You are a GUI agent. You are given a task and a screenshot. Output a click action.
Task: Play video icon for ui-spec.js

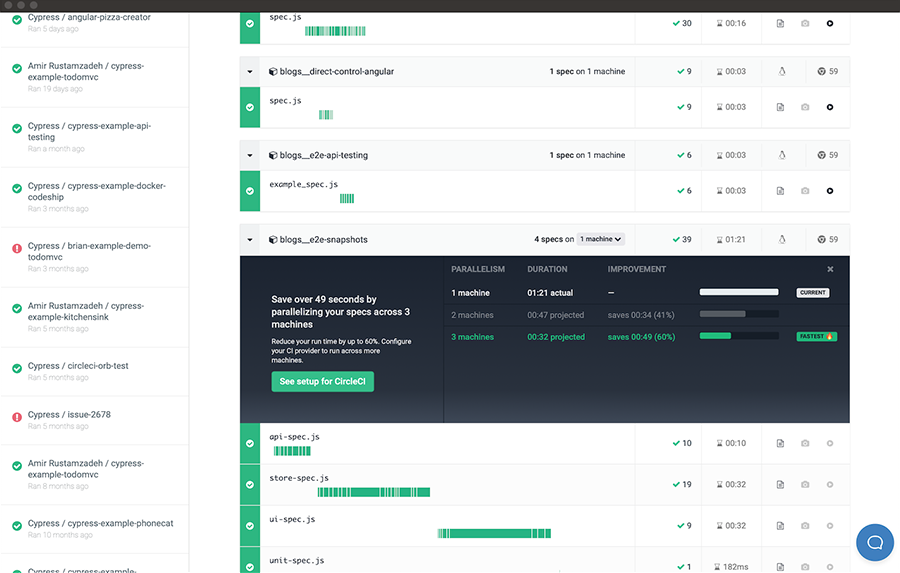click(830, 526)
